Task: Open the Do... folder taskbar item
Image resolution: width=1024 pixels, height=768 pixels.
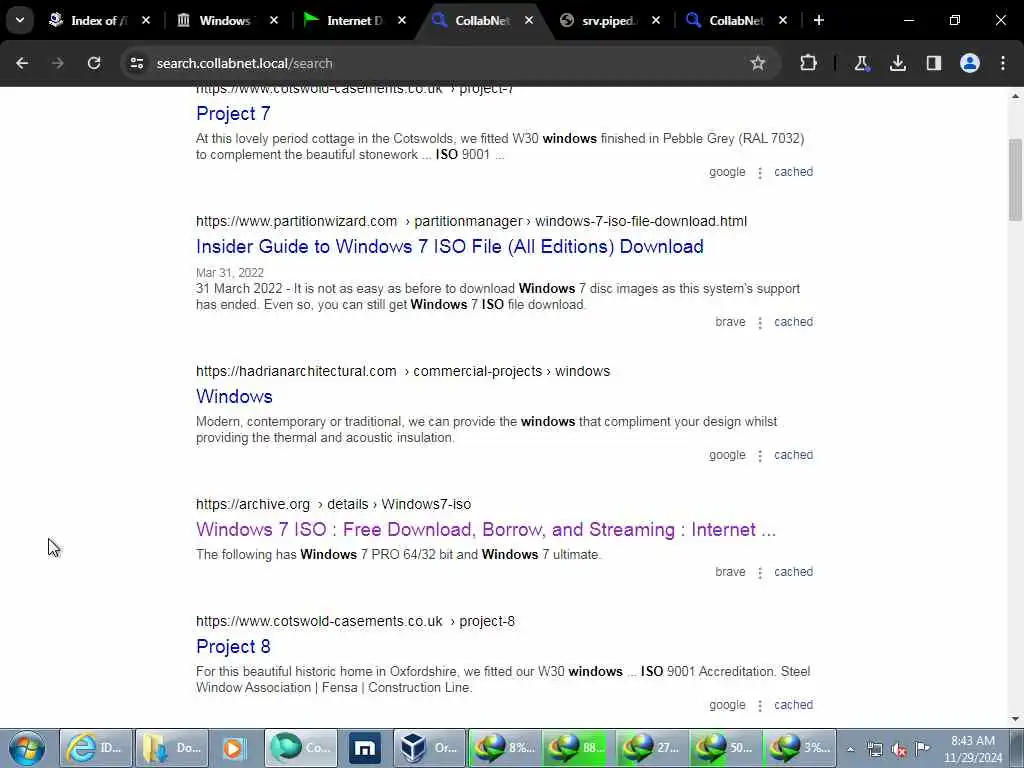Action: click(x=172, y=748)
